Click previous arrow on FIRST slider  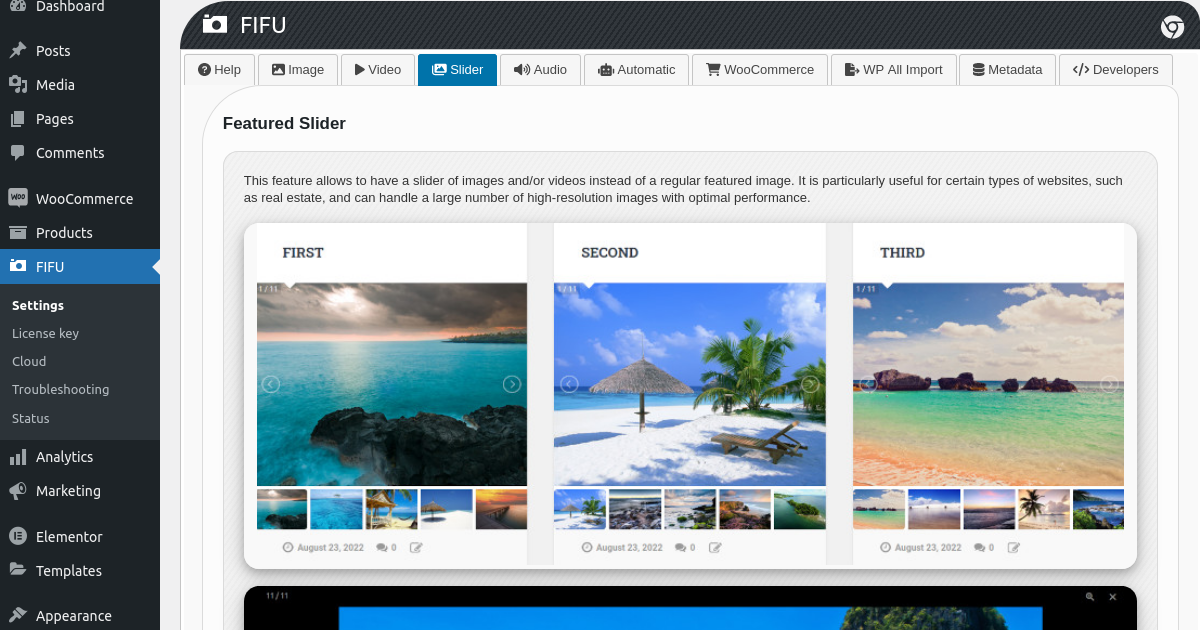pos(271,384)
